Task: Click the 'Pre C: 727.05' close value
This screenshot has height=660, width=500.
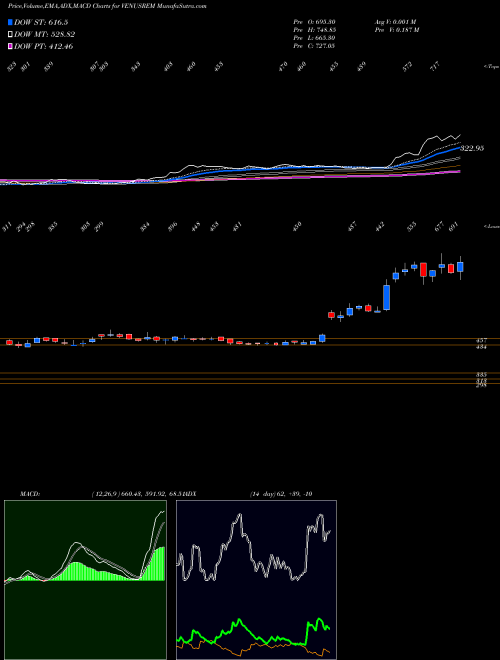Action: (x=314, y=46)
